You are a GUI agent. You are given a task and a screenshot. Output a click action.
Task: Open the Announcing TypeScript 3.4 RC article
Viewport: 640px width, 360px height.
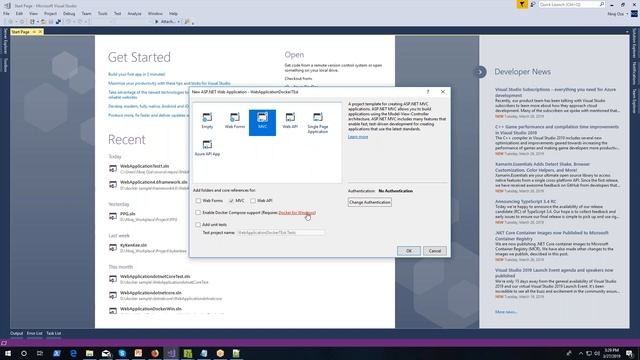point(525,202)
